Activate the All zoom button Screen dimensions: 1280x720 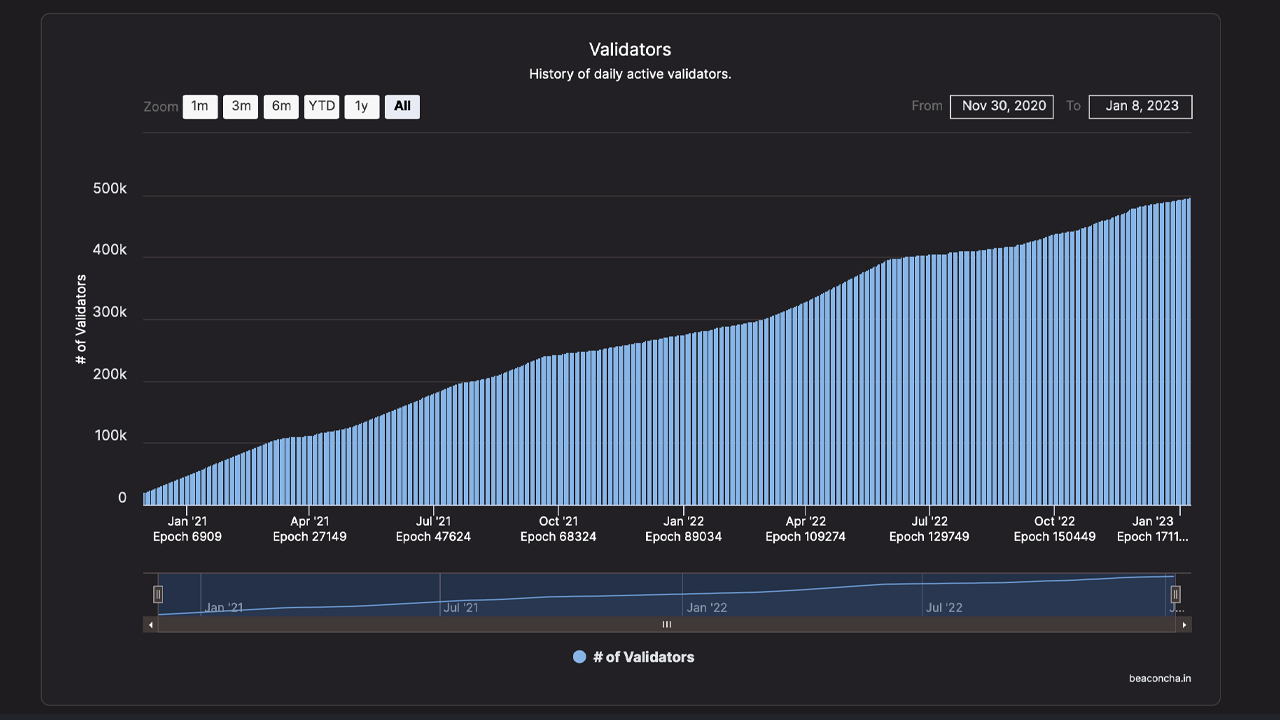[x=402, y=106]
